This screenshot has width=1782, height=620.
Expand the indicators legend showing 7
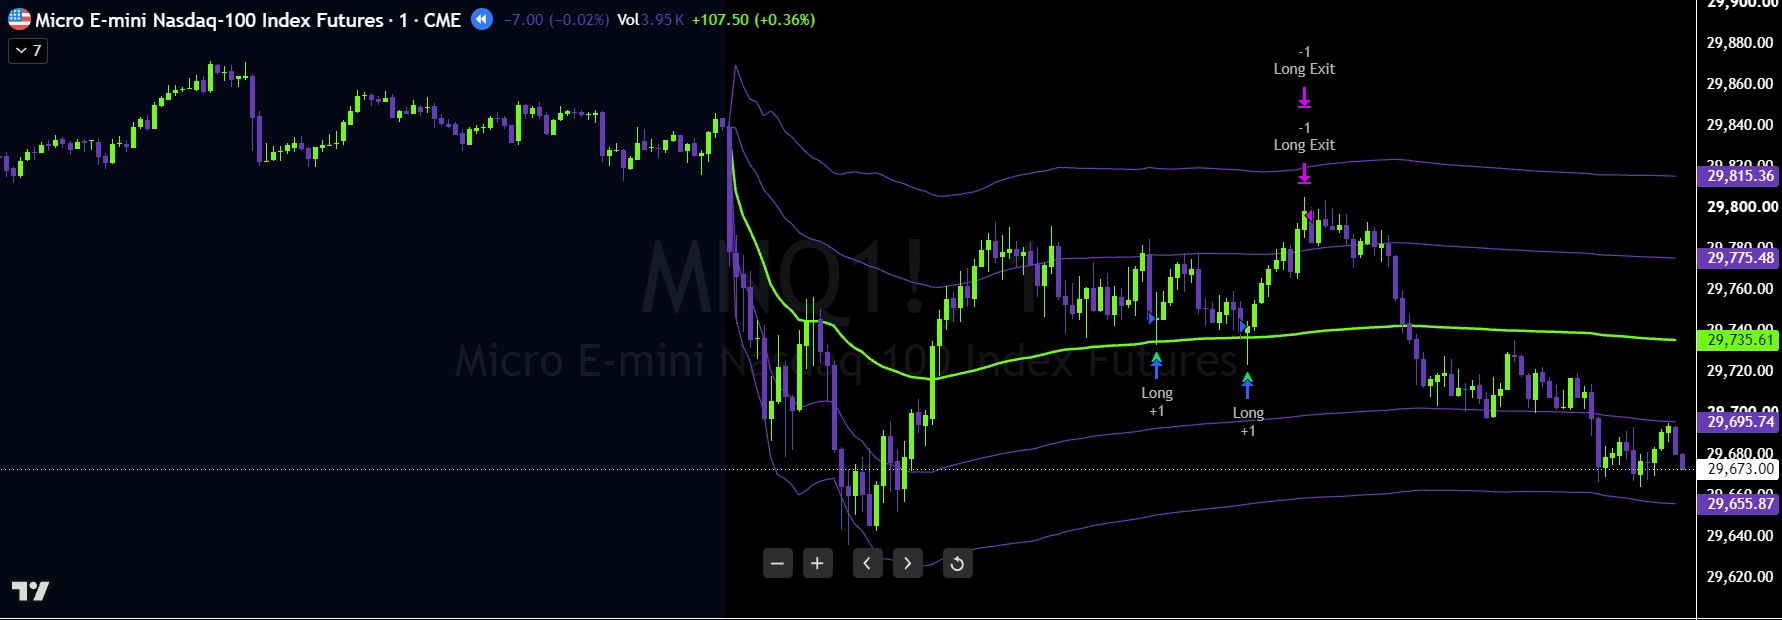(x=28, y=50)
